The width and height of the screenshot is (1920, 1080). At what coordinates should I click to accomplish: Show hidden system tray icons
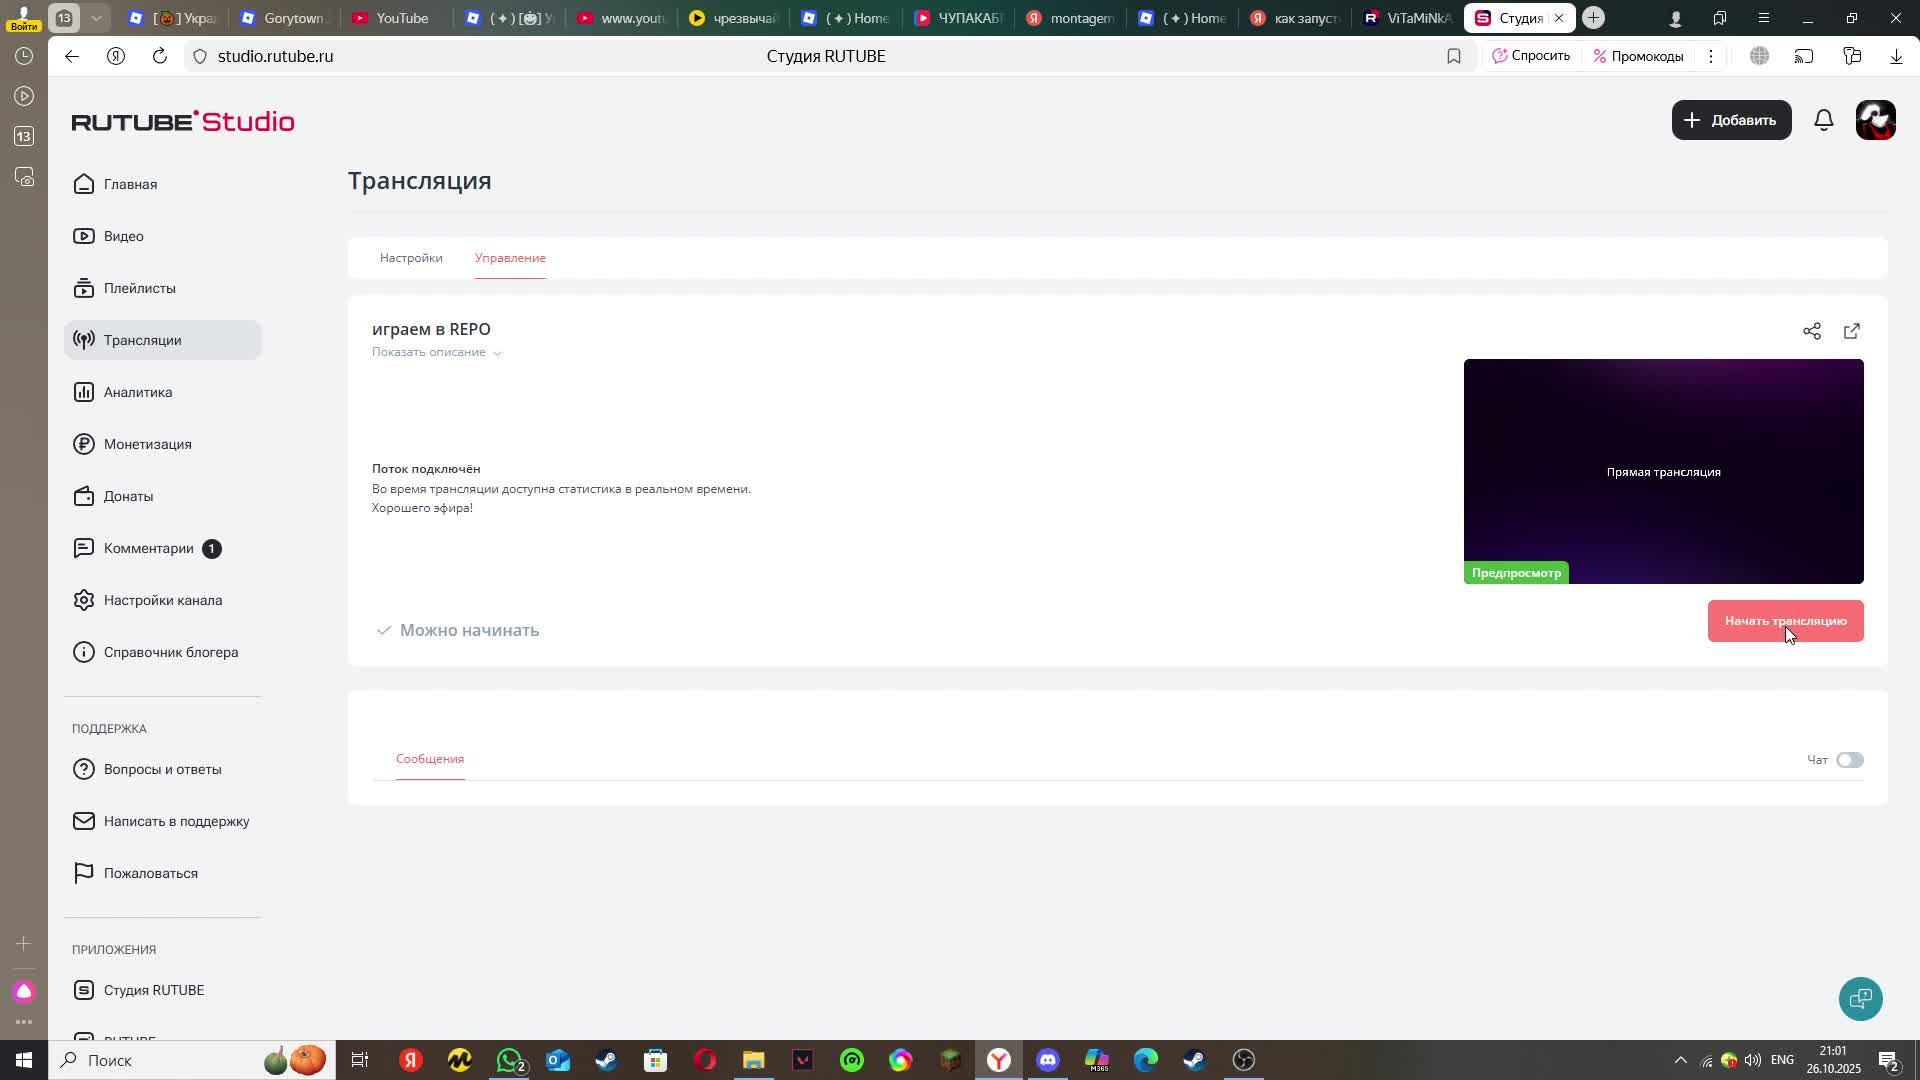(1680, 1060)
